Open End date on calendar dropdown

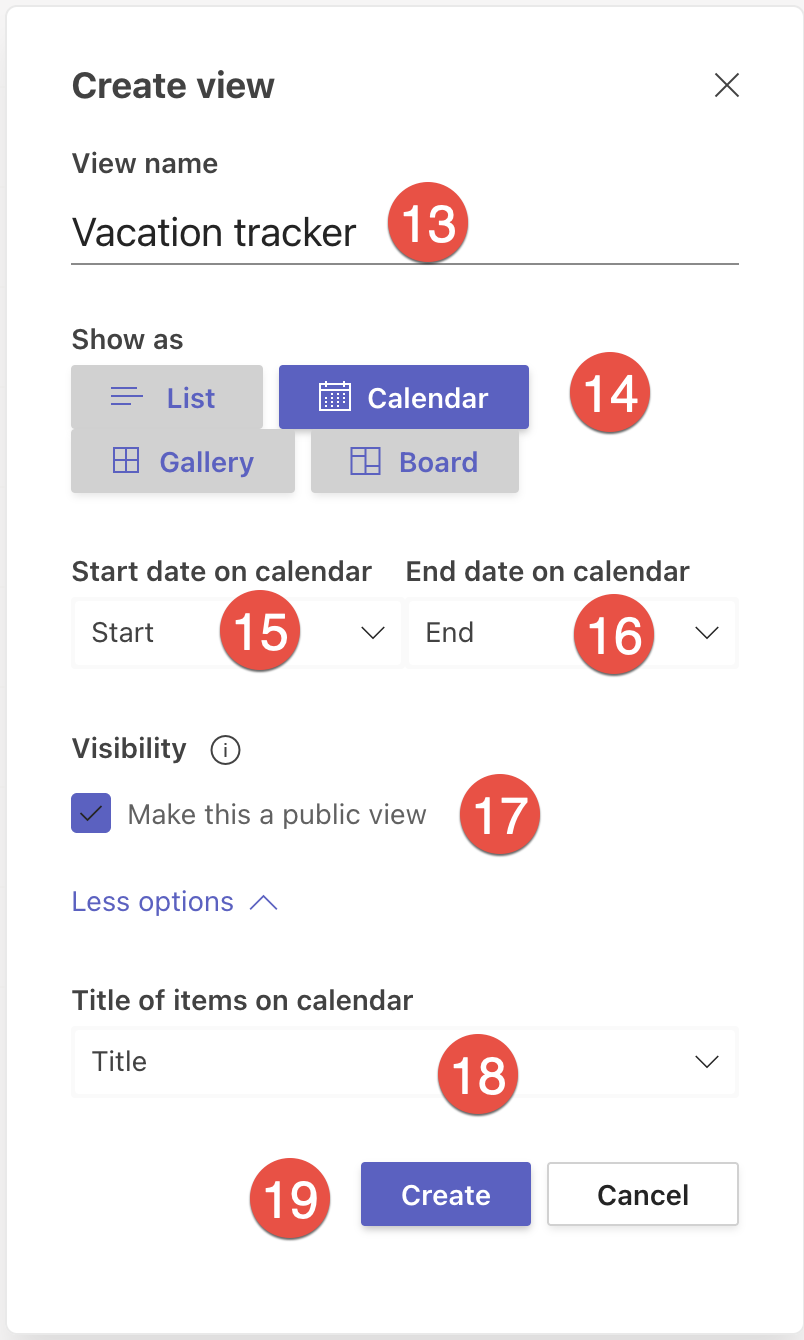pyautogui.click(x=572, y=633)
